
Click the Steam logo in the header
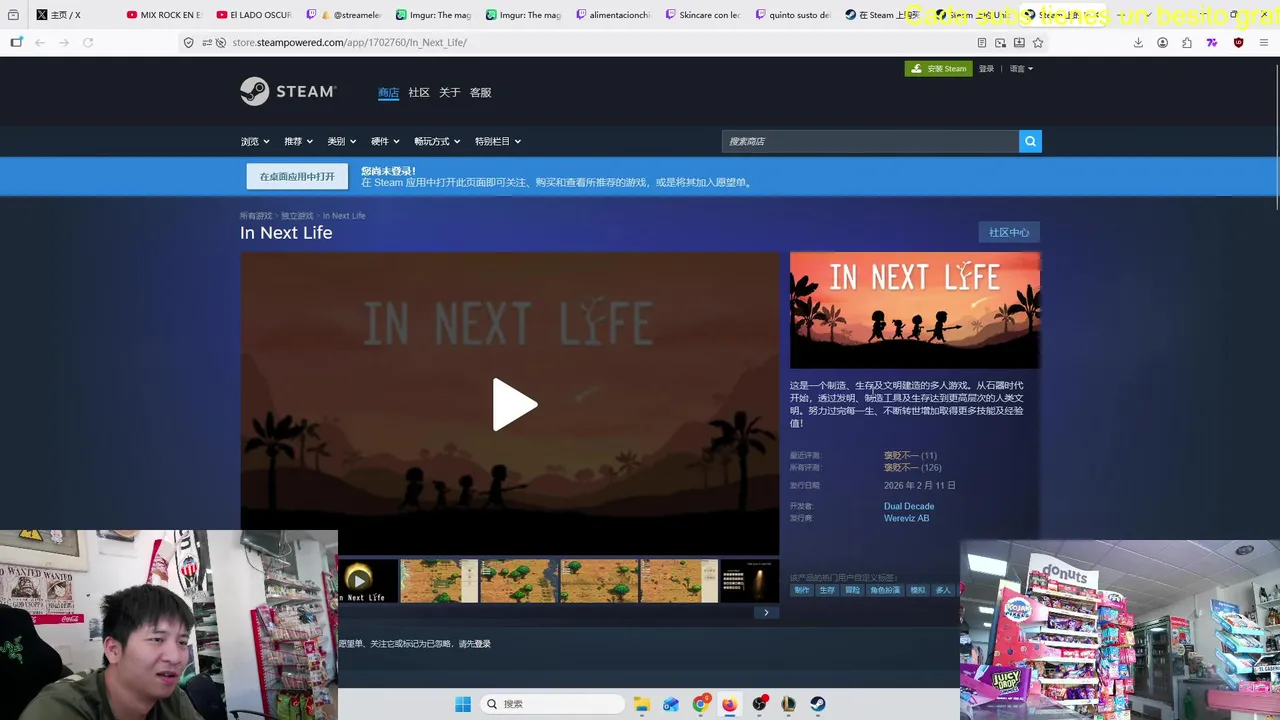pyautogui.click(x=288, y=91)
